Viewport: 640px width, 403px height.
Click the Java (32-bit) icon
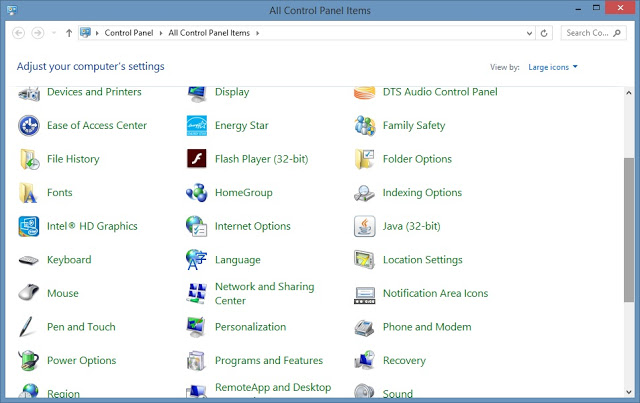pos(364,226)
